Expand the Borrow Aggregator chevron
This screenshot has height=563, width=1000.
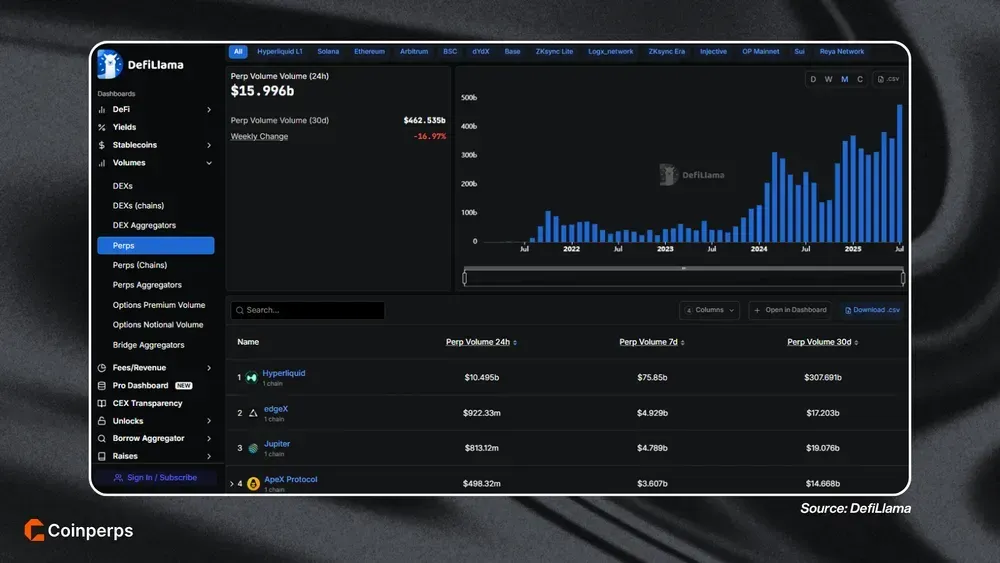click(x=209, y=439)
